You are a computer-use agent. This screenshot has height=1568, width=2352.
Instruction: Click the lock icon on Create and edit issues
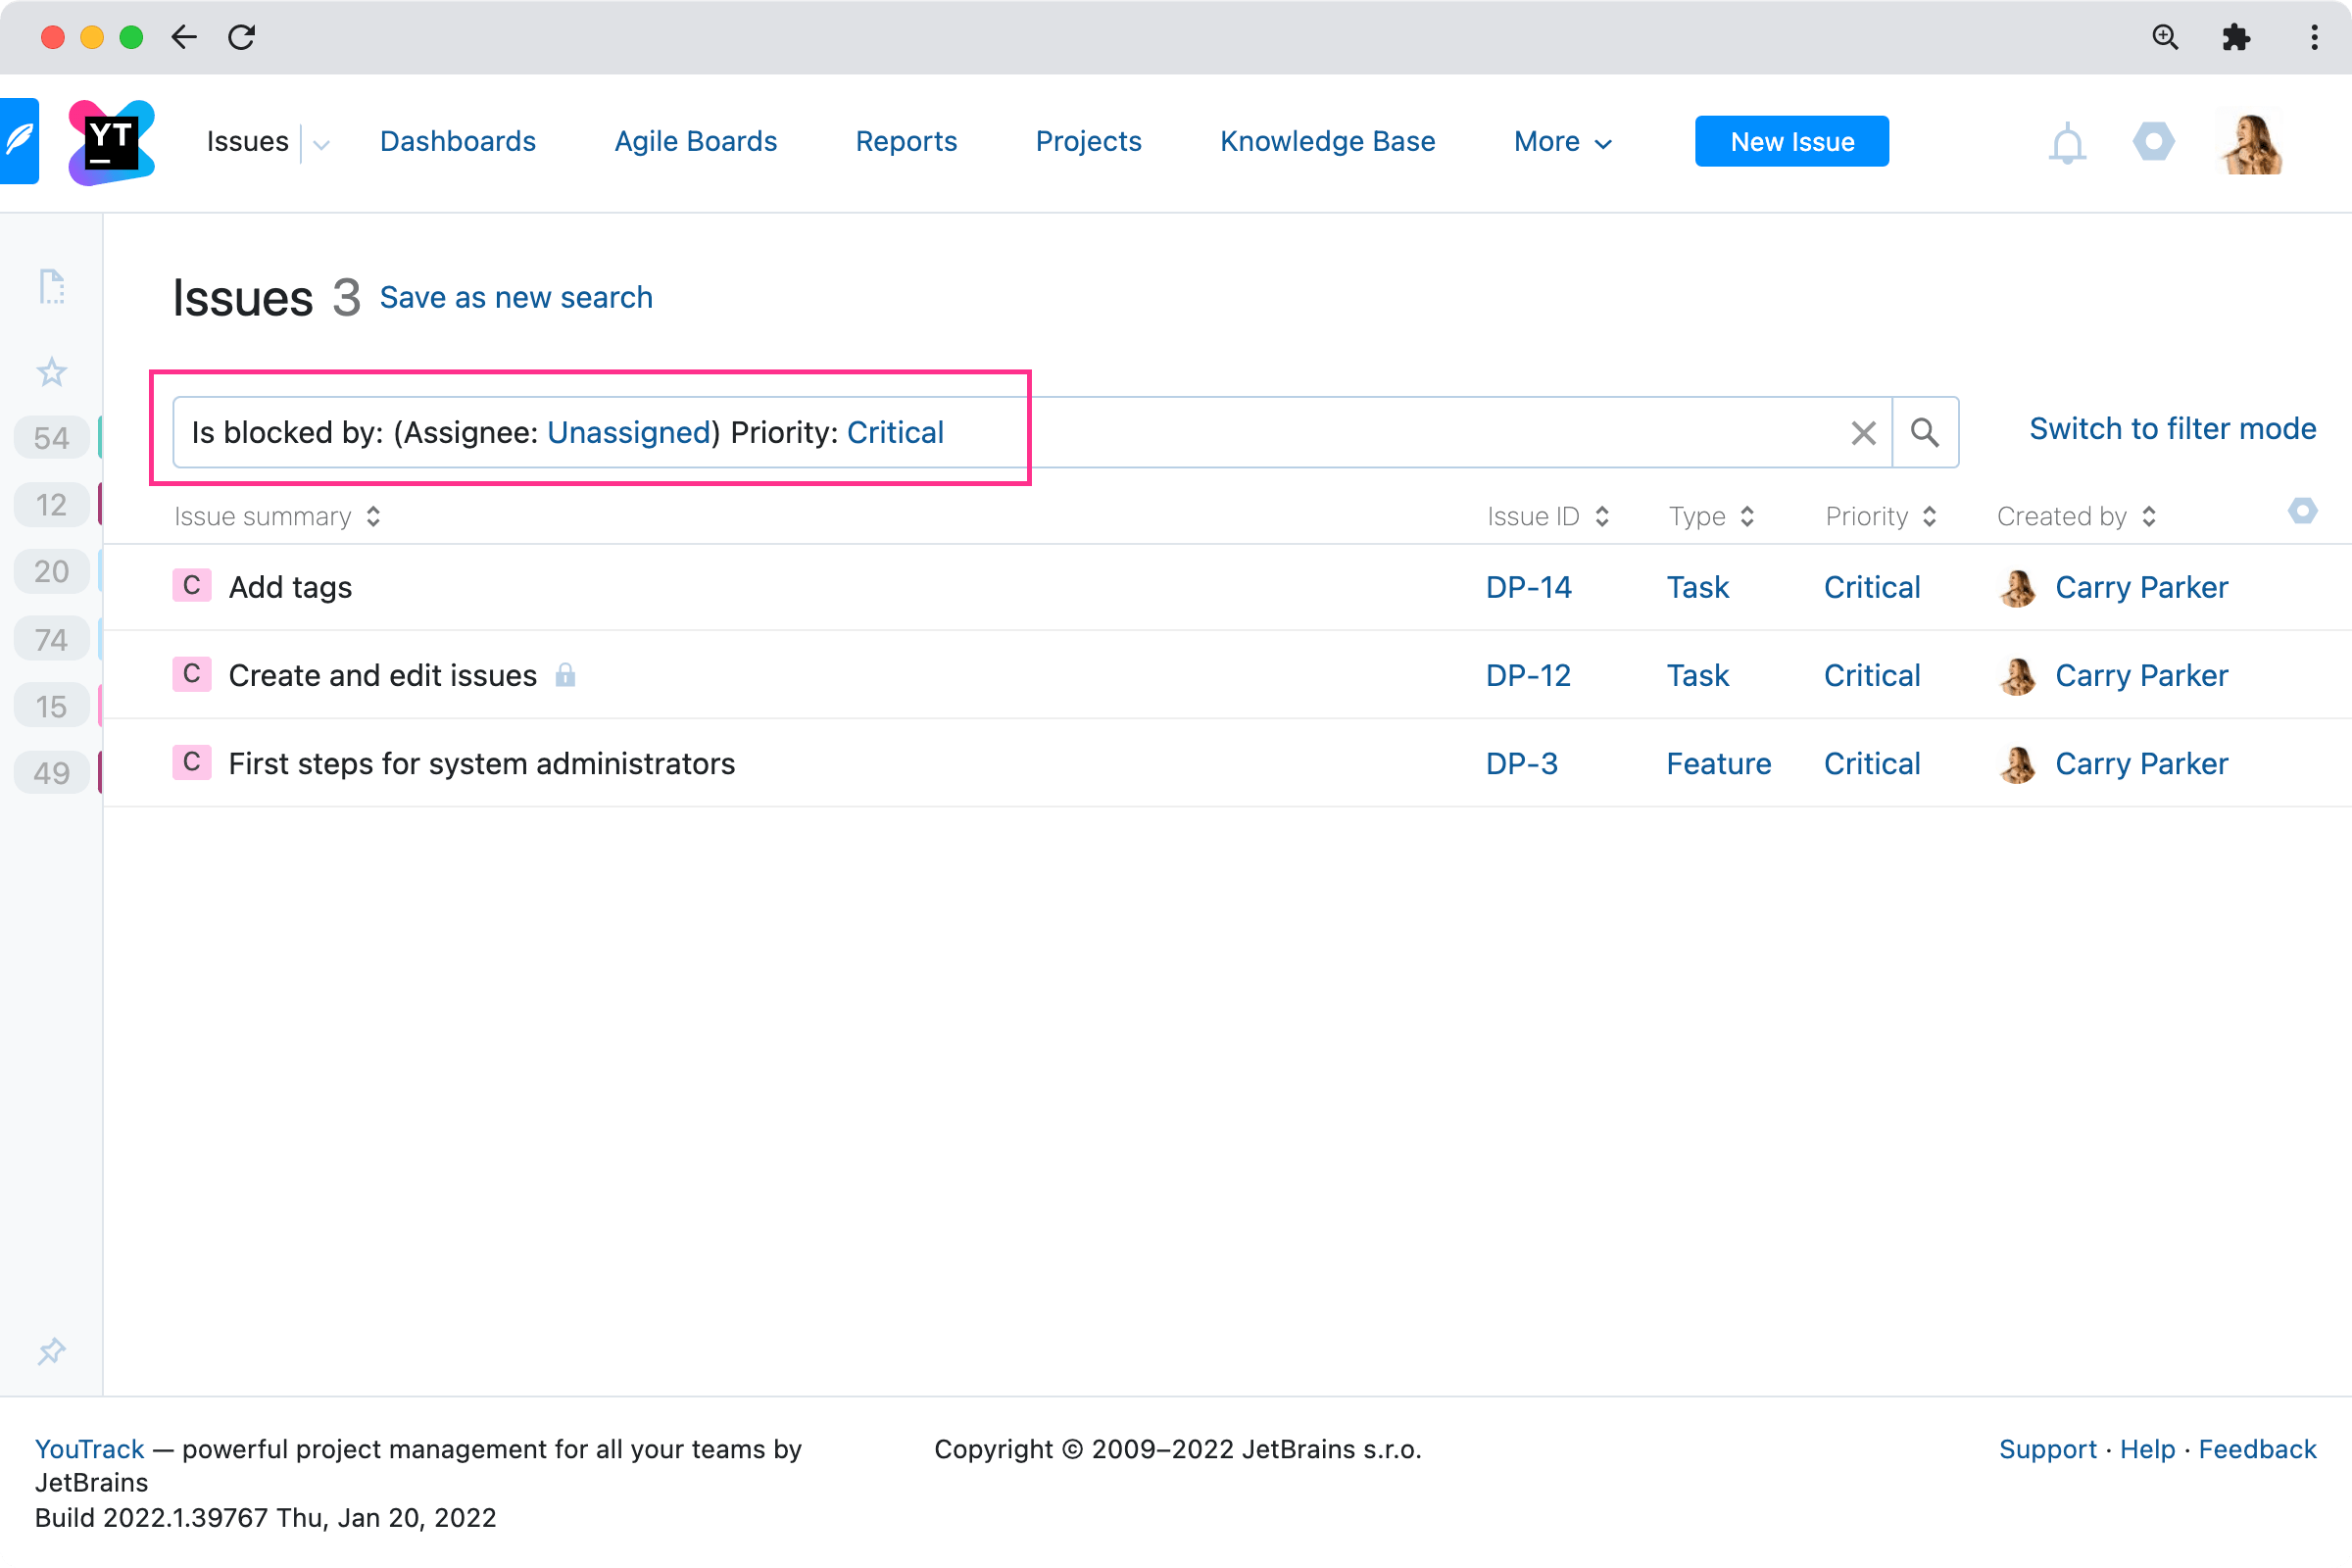(566, 675)
